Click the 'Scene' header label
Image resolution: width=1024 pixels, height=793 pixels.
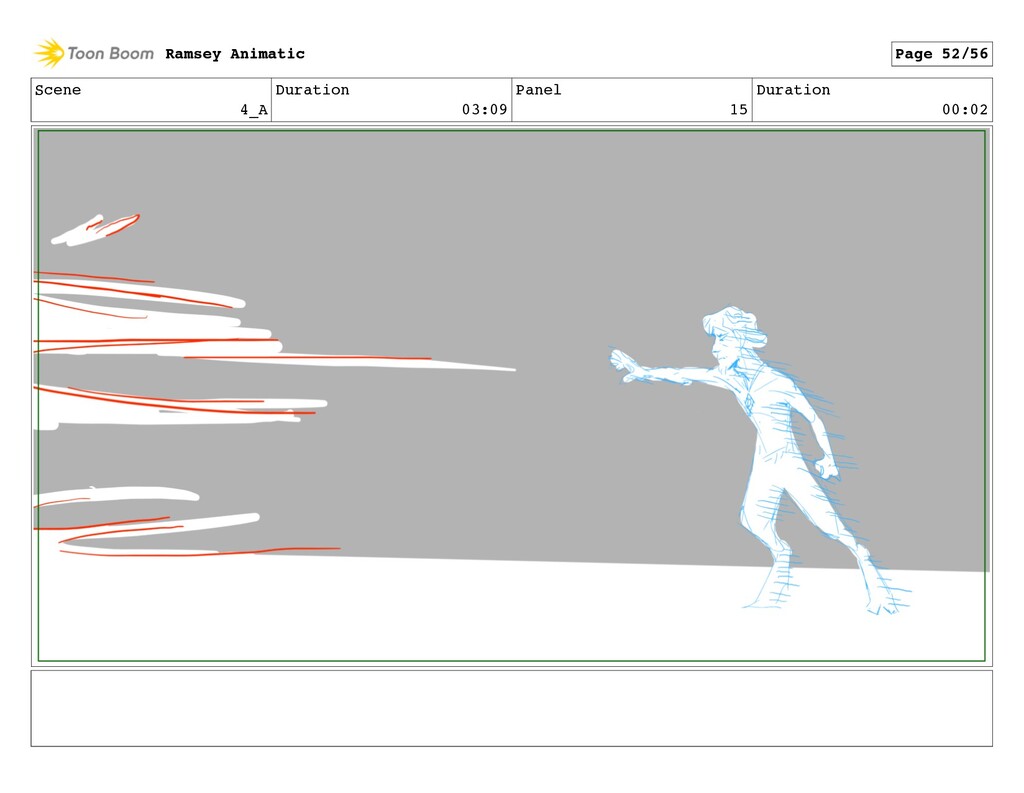[x=58, y=90]
